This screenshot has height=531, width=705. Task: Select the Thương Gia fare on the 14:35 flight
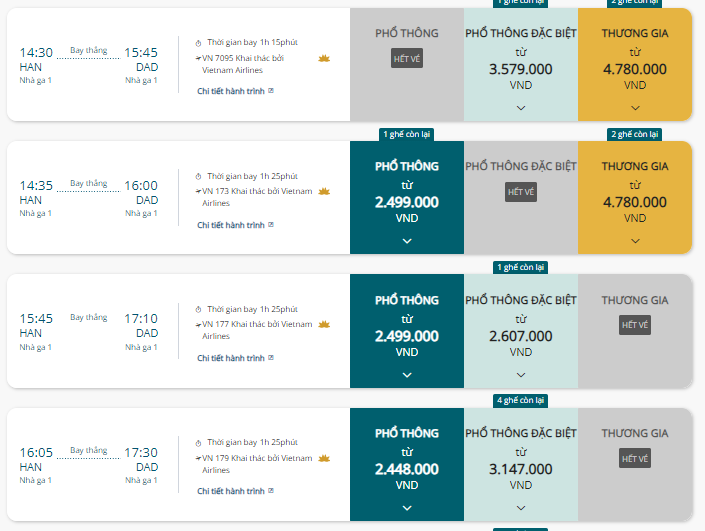point(635,197)
